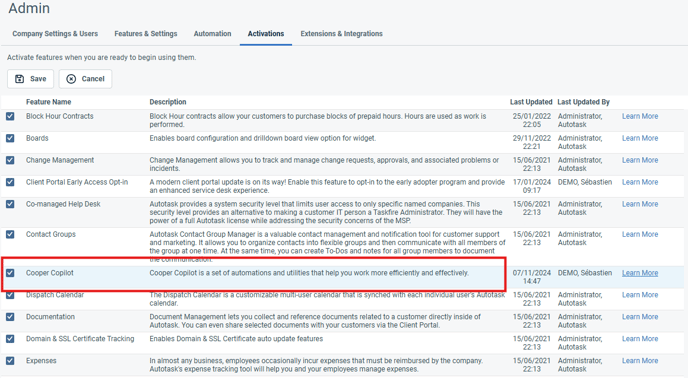This screenshot has width=688, height=378.
Task: Toggle Co-managed Help Desk checkbox
Action: point(10,204)
